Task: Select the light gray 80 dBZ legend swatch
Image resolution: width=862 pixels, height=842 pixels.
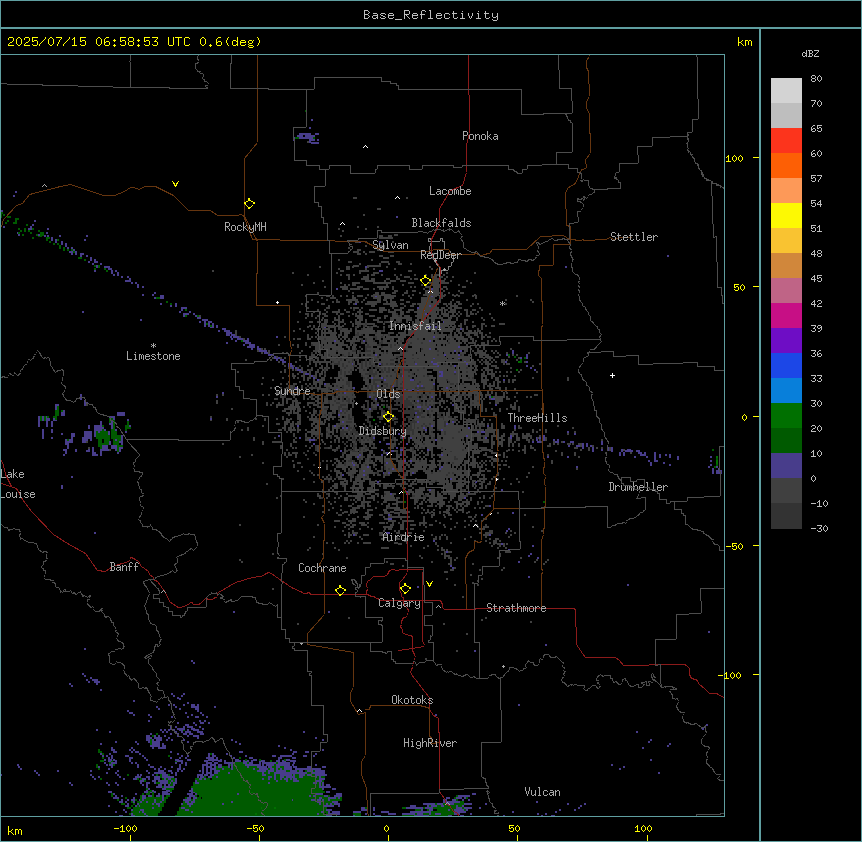Action: tap(786, 90)
